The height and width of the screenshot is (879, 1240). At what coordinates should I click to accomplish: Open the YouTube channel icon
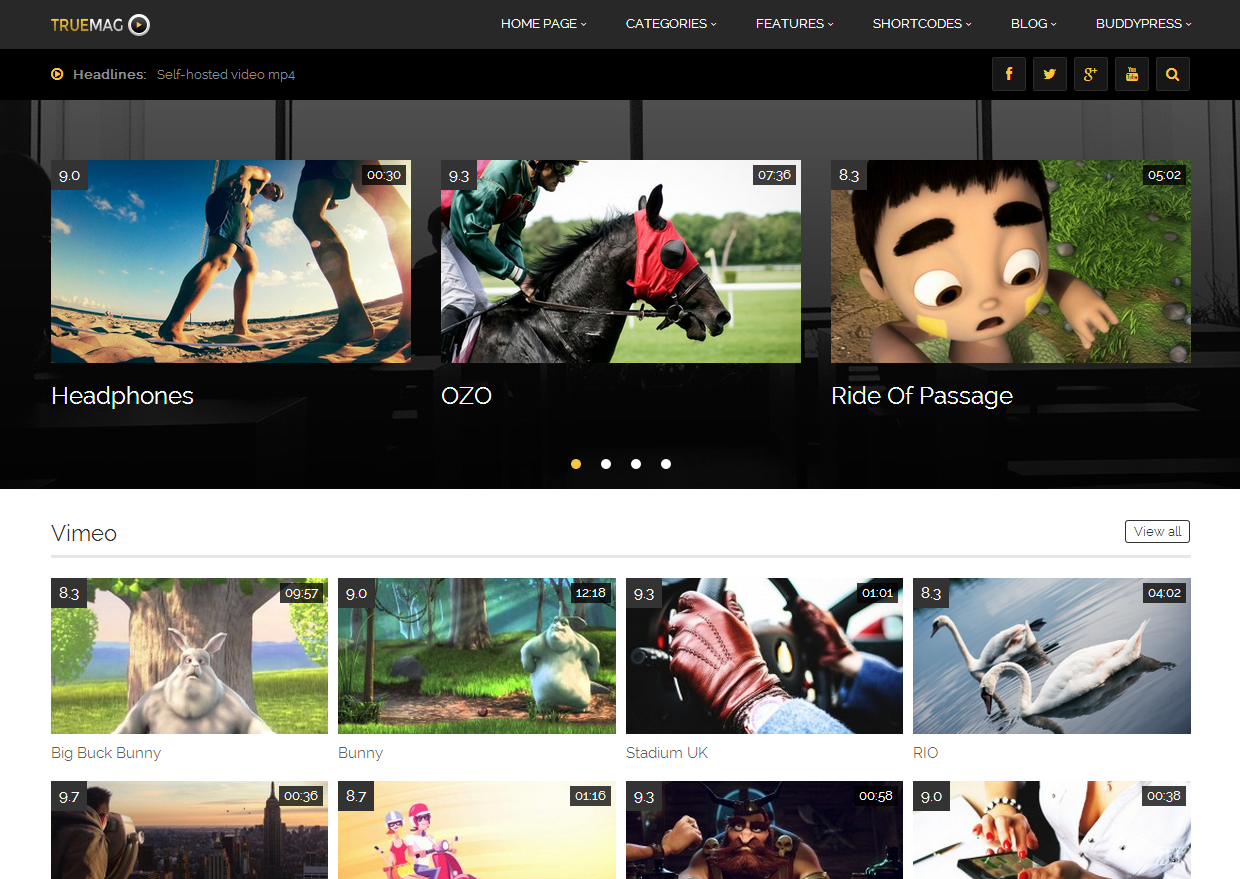click(x=1131, y=74)
